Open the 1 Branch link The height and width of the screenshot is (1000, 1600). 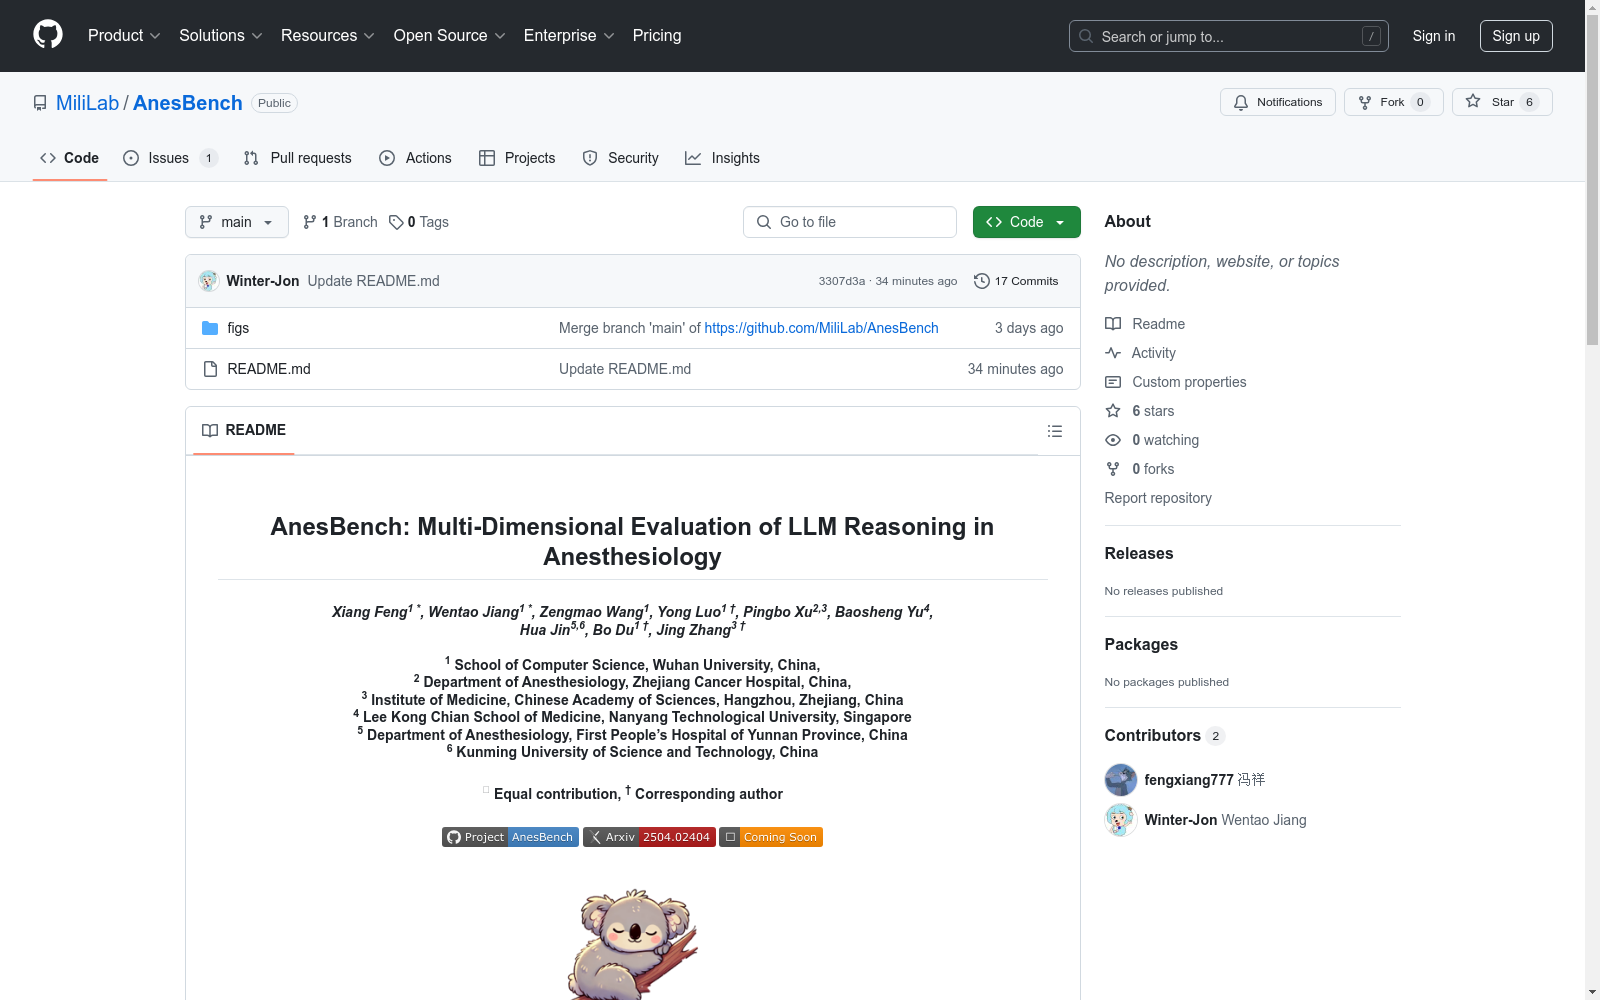pos(340,222)
